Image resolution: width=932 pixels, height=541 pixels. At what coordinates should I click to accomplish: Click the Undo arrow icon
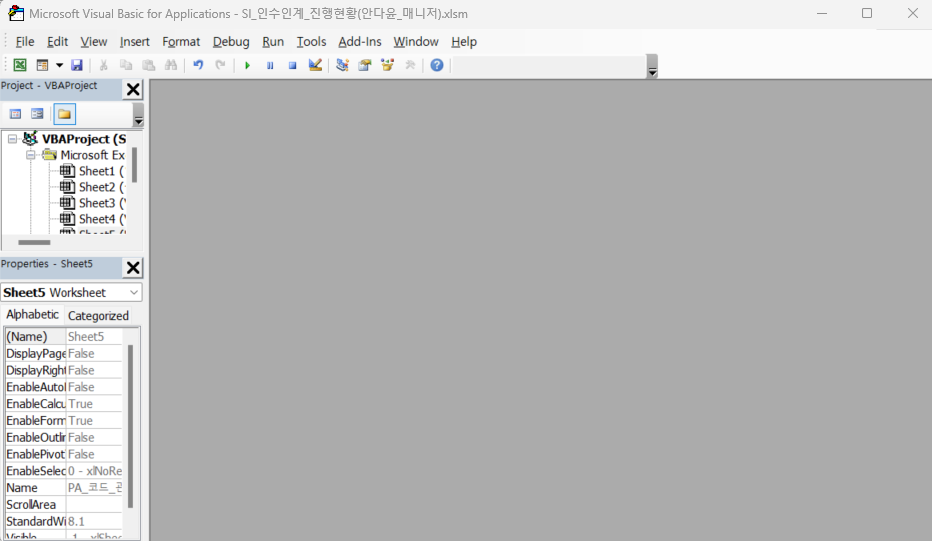[198, 65]
